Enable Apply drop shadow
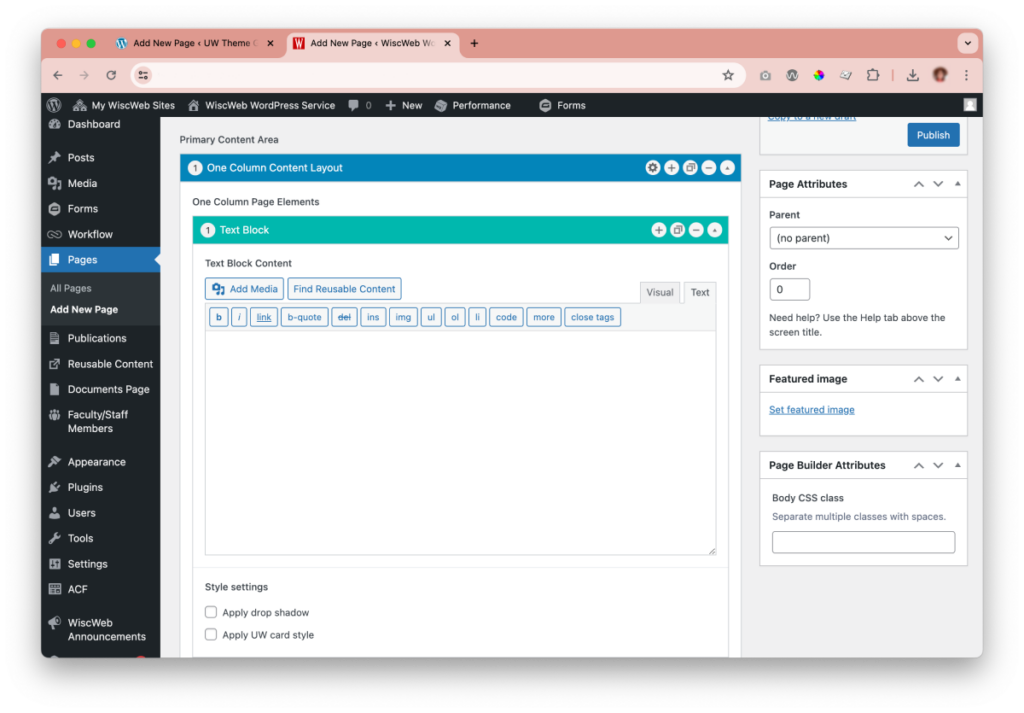This screenshot has height=713, width=1024. [210, 611]
